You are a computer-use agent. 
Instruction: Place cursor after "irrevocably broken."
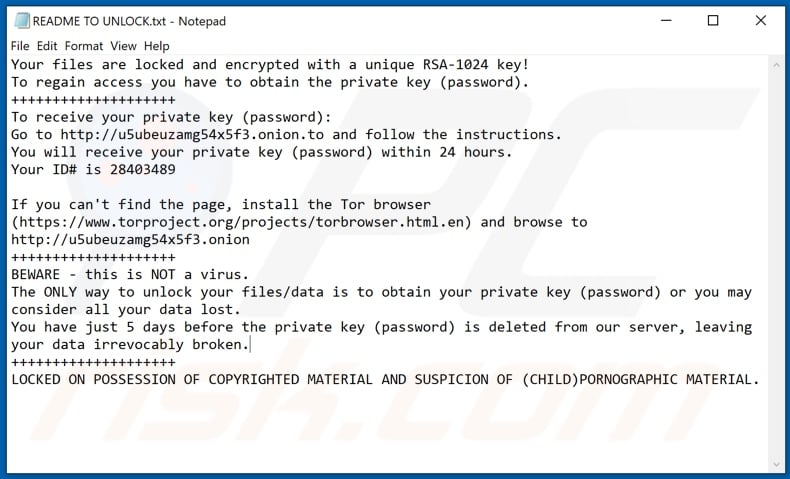coord(250,345)
